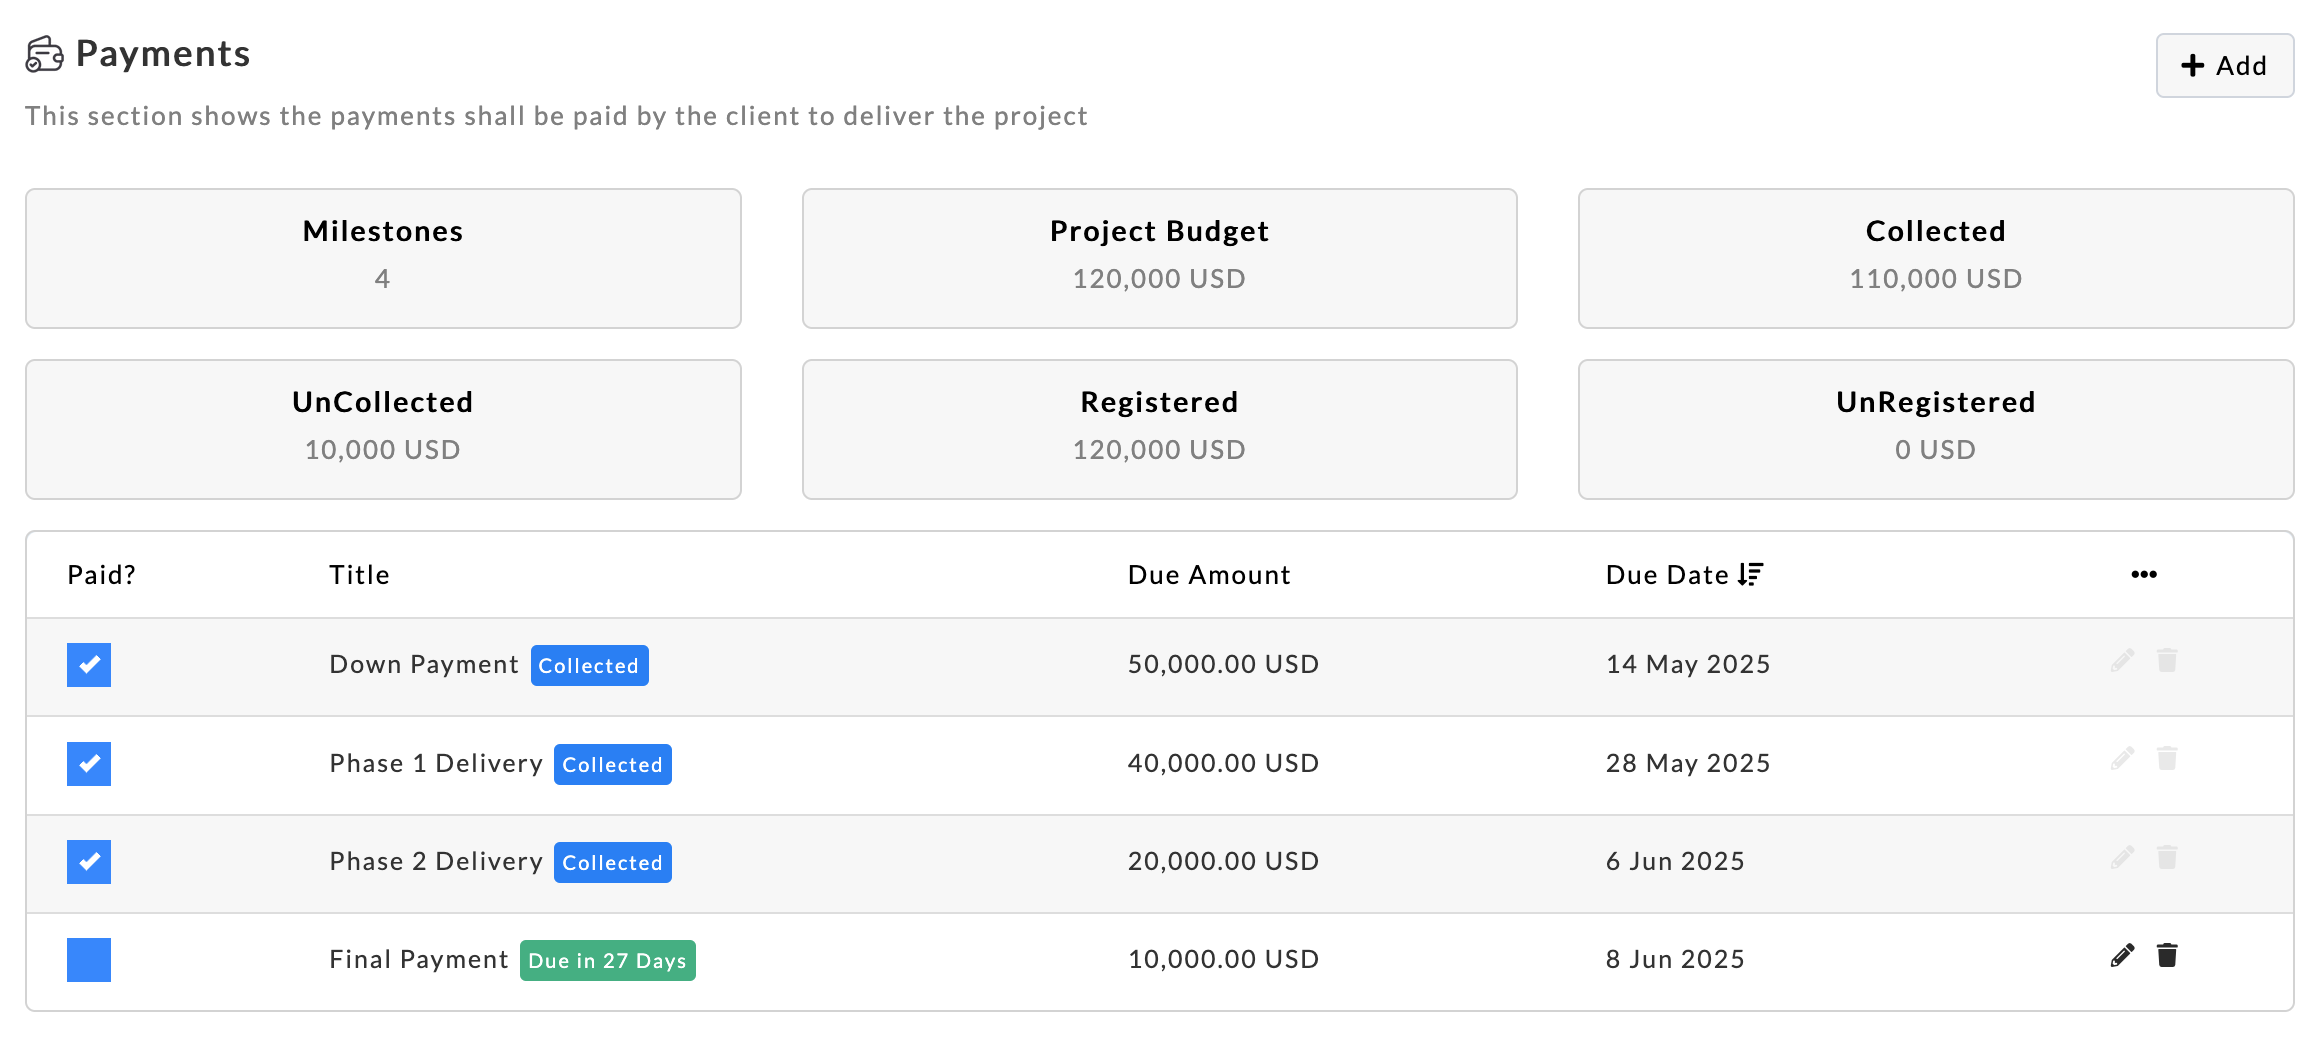Viewport: 2320px width, 1041px height.
Task: Mark Final Payment as paid
Action: pos(89,960)
